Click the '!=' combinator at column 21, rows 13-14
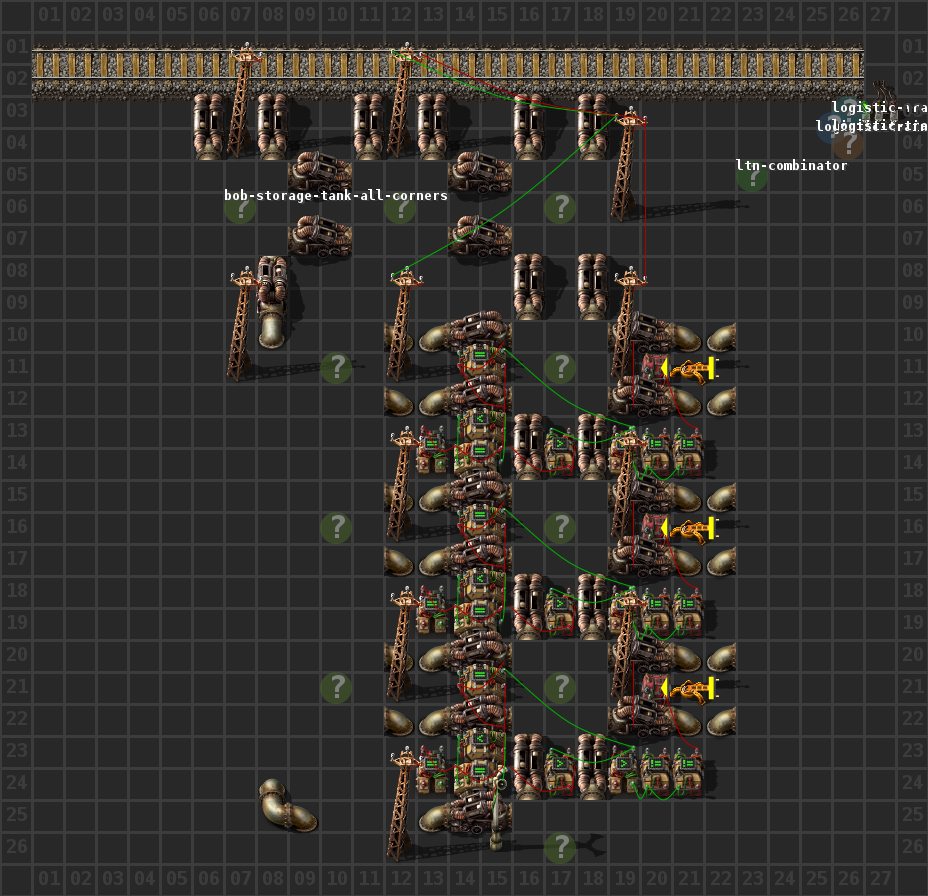 [x=687, y=451]
